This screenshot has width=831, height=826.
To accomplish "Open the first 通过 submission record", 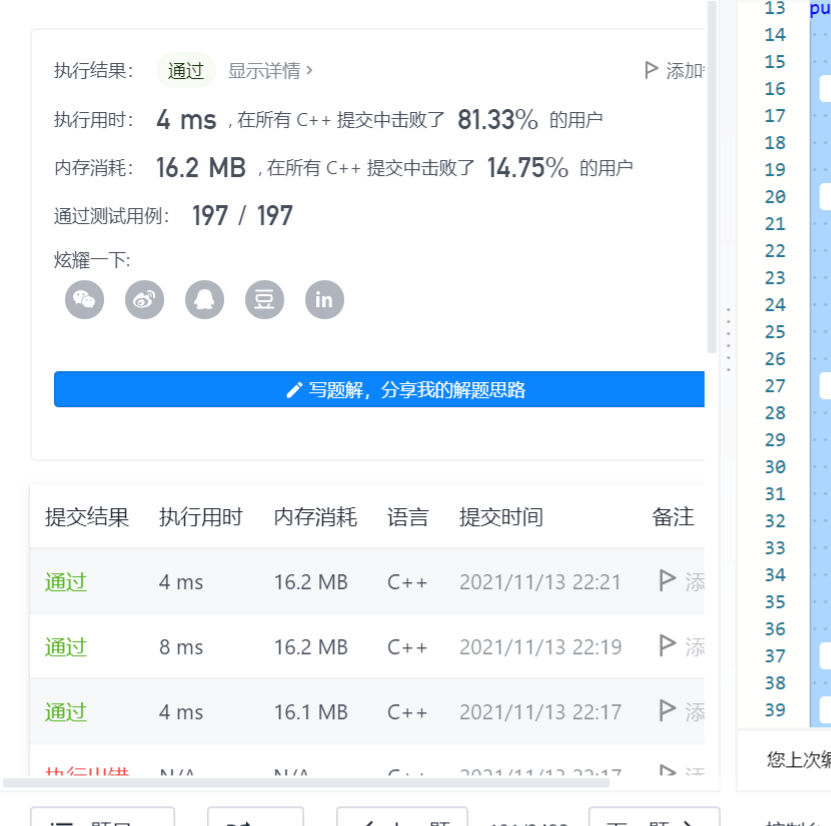I will (x=64, y=581).
